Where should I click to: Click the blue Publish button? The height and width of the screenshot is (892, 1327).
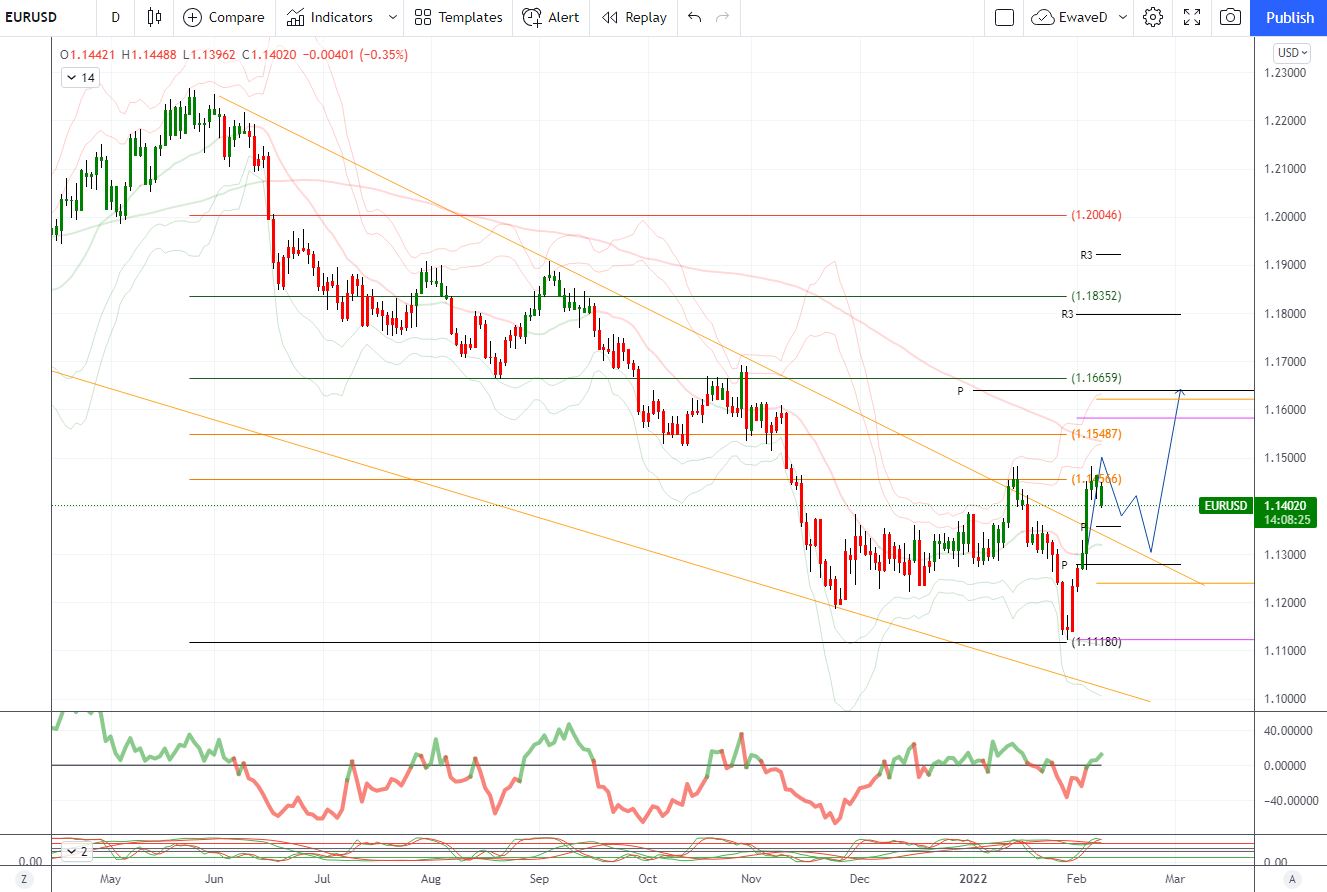(x=1289, y=17)
